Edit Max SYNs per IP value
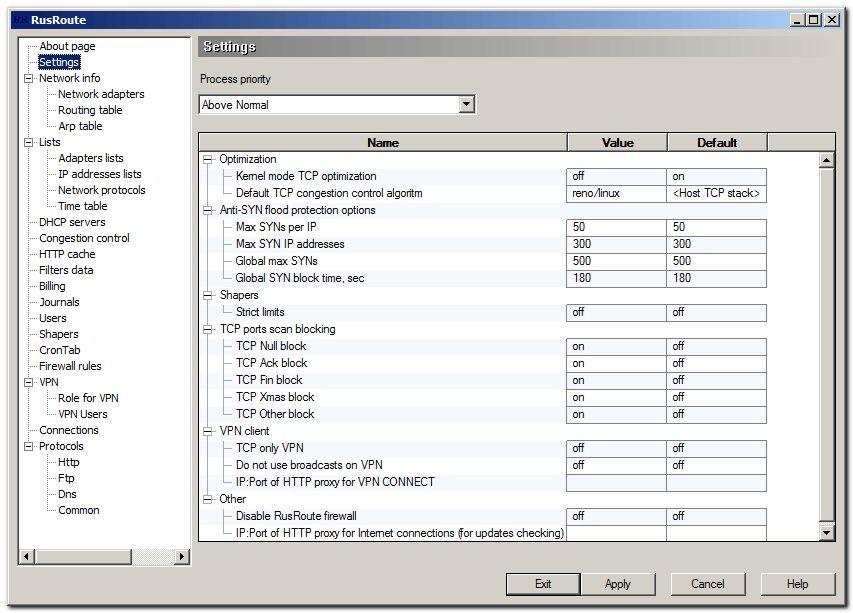This screenshot has height=613, width=853. point(616,227)
